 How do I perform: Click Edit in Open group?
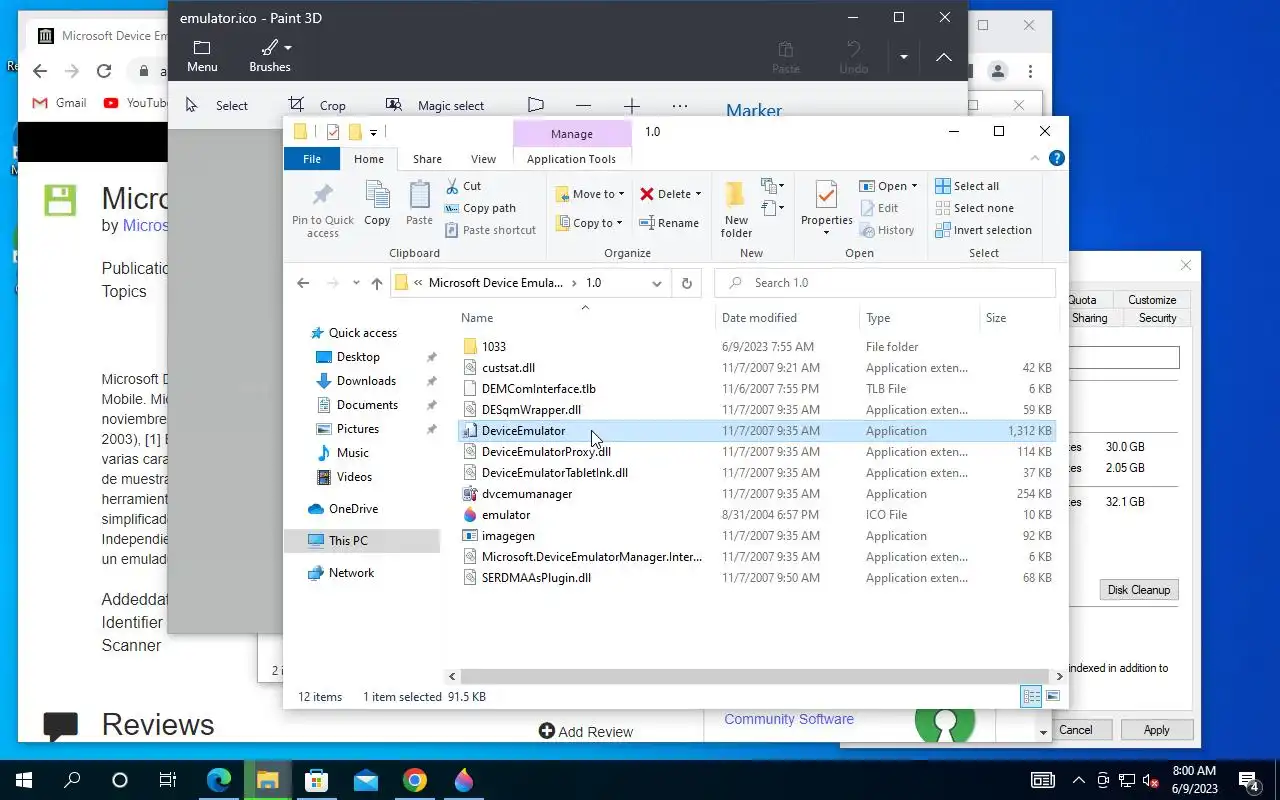pyautogui.click(x=879, y=208)
